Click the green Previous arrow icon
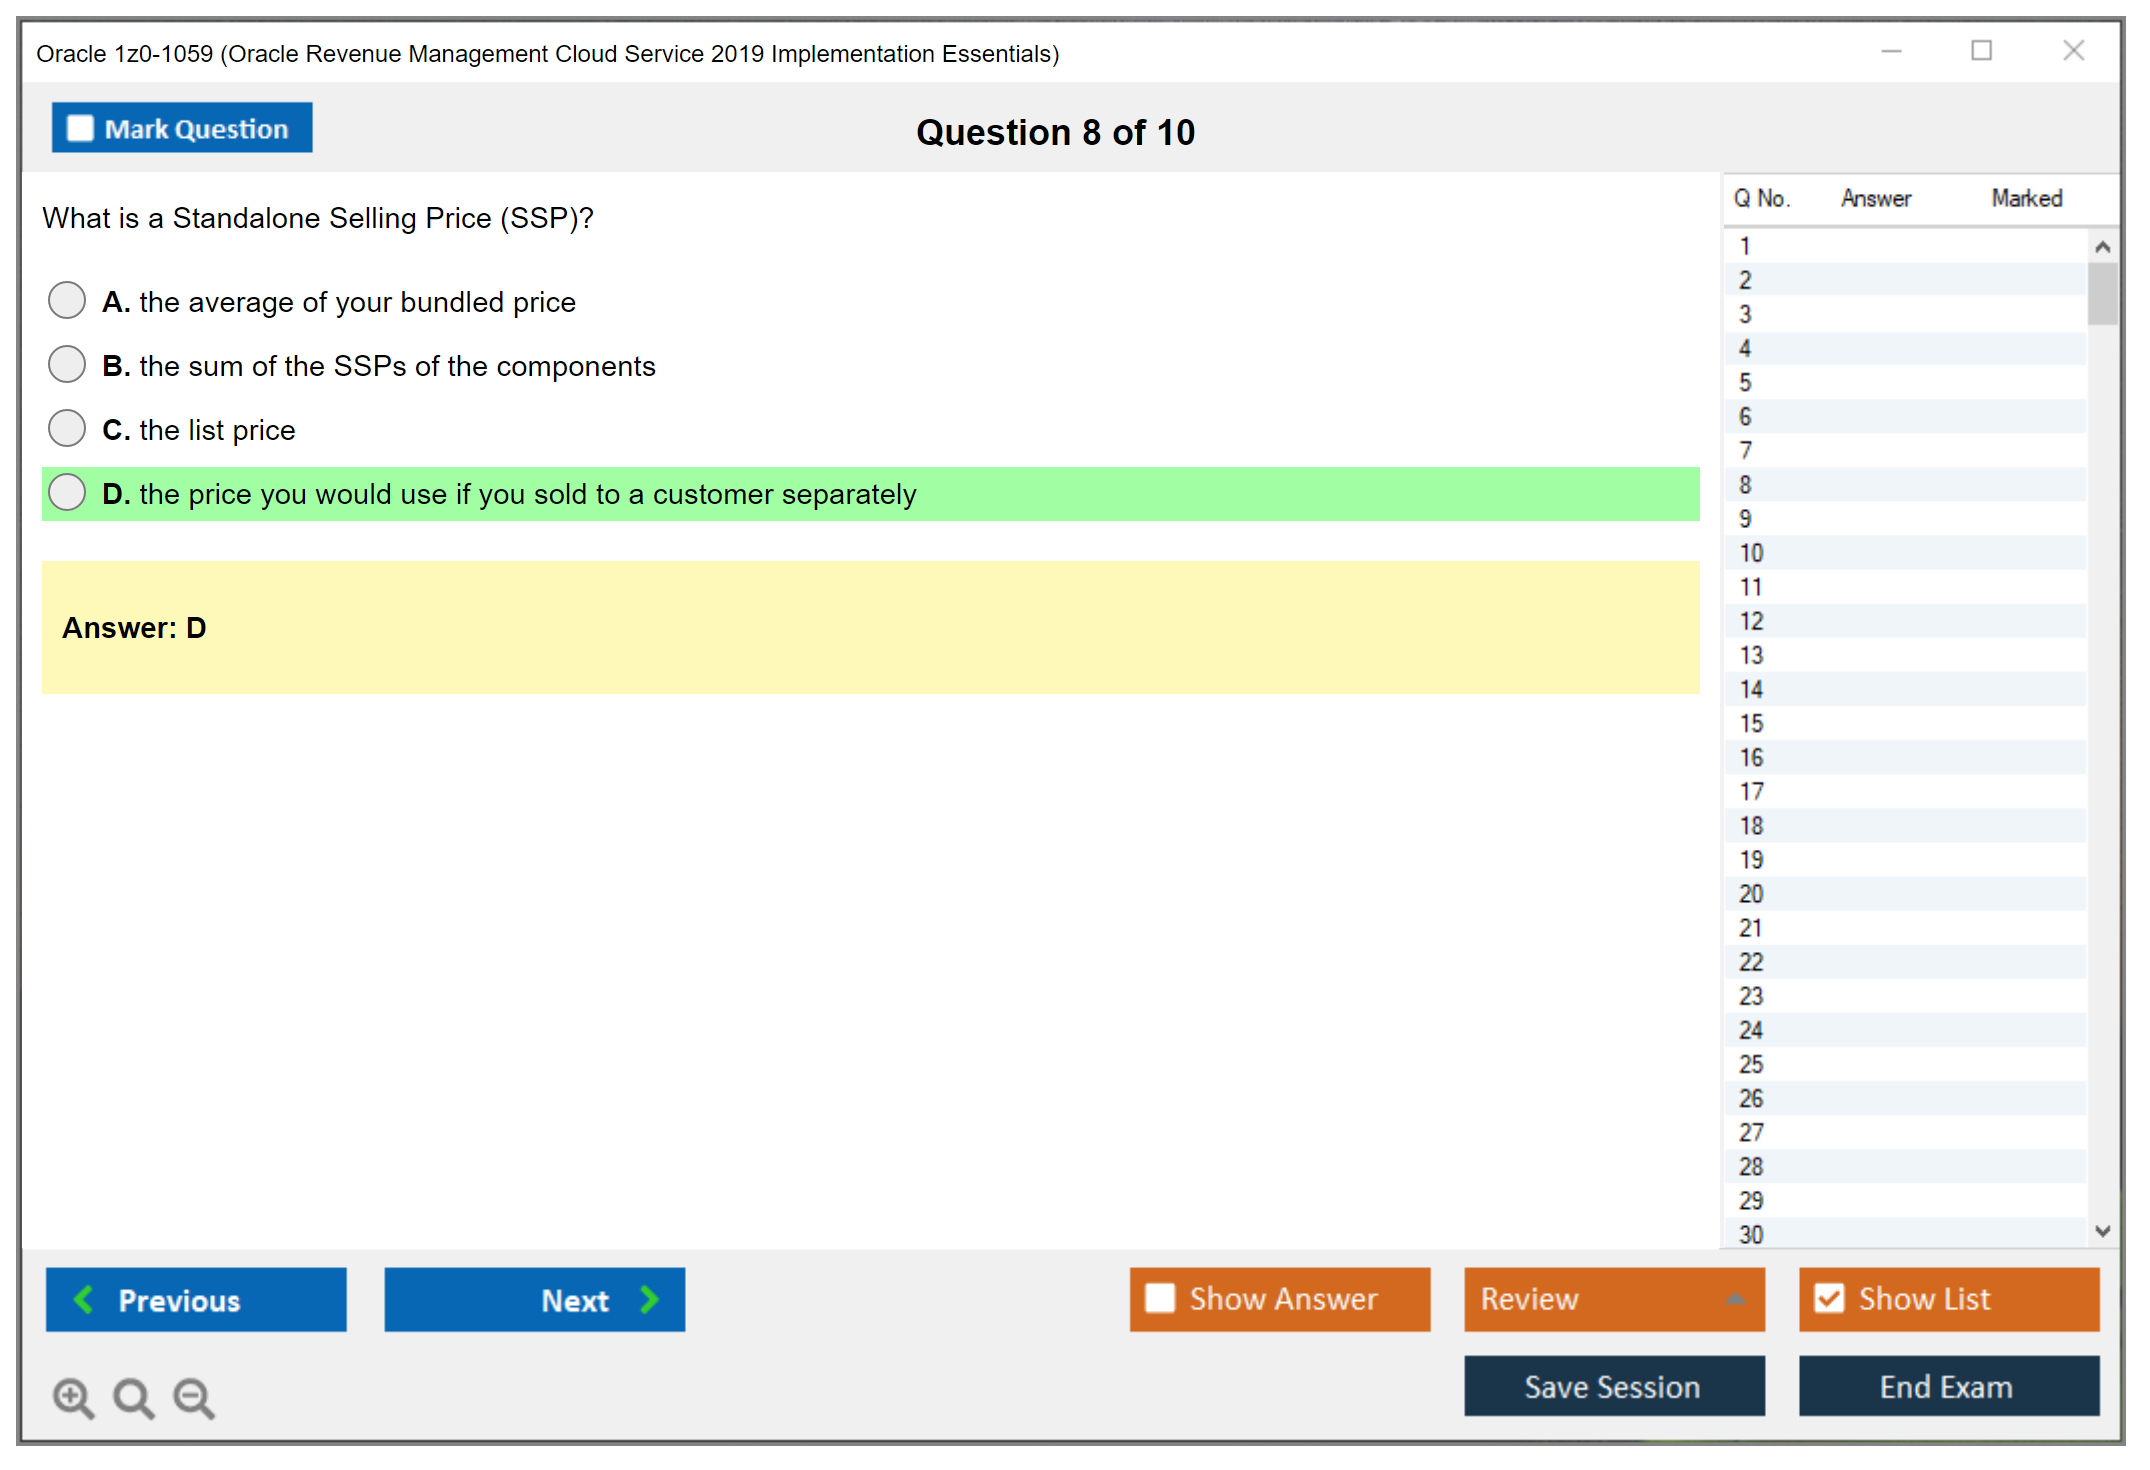 coord(85,1300)
